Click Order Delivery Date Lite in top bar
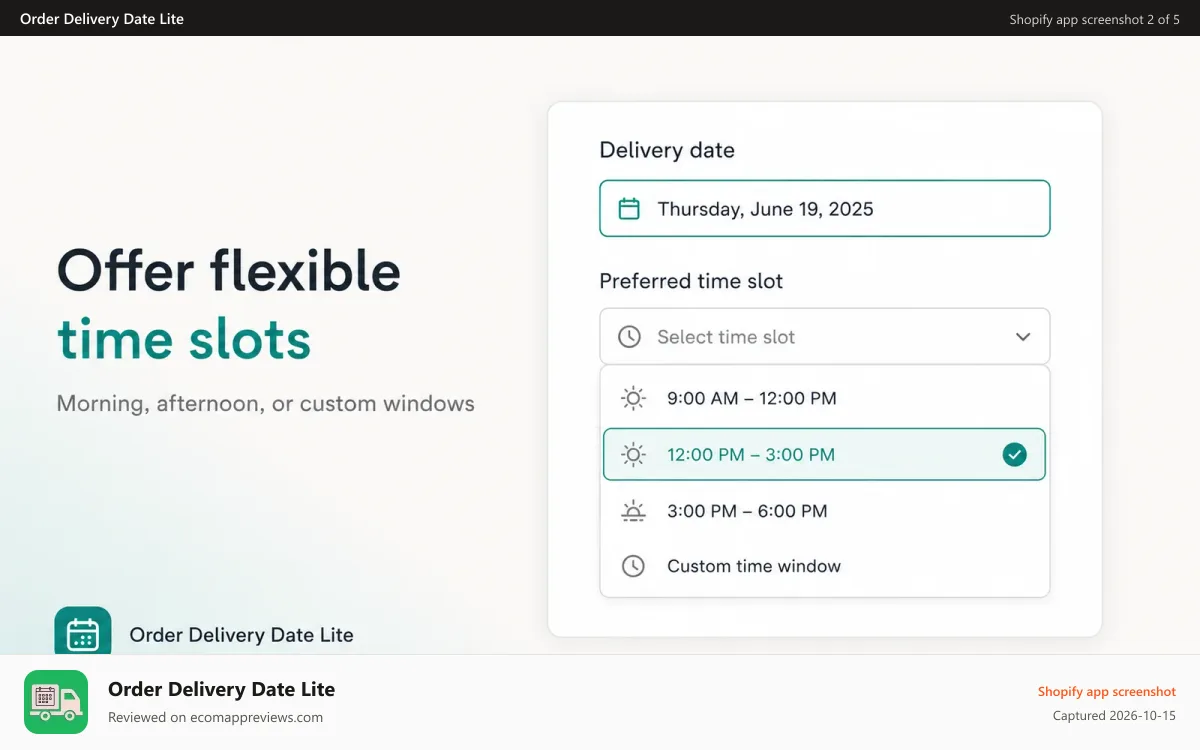Image resolution: width=1200 pixels, height=750 pixels. click(x=102, y=19)
